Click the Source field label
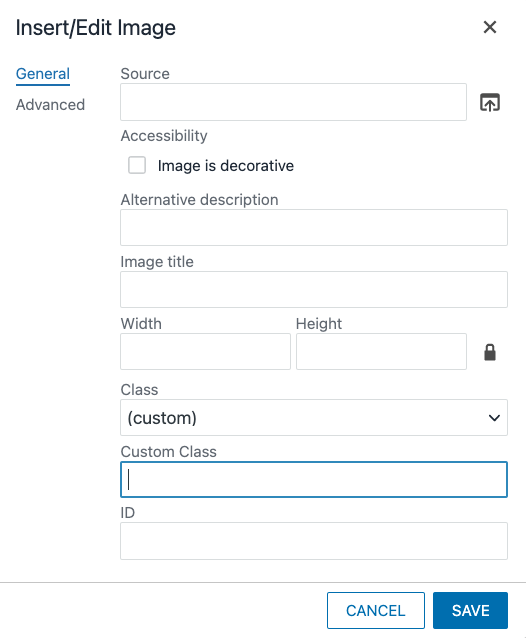Viewport: 526px width, 638px height. click(145, 74)
